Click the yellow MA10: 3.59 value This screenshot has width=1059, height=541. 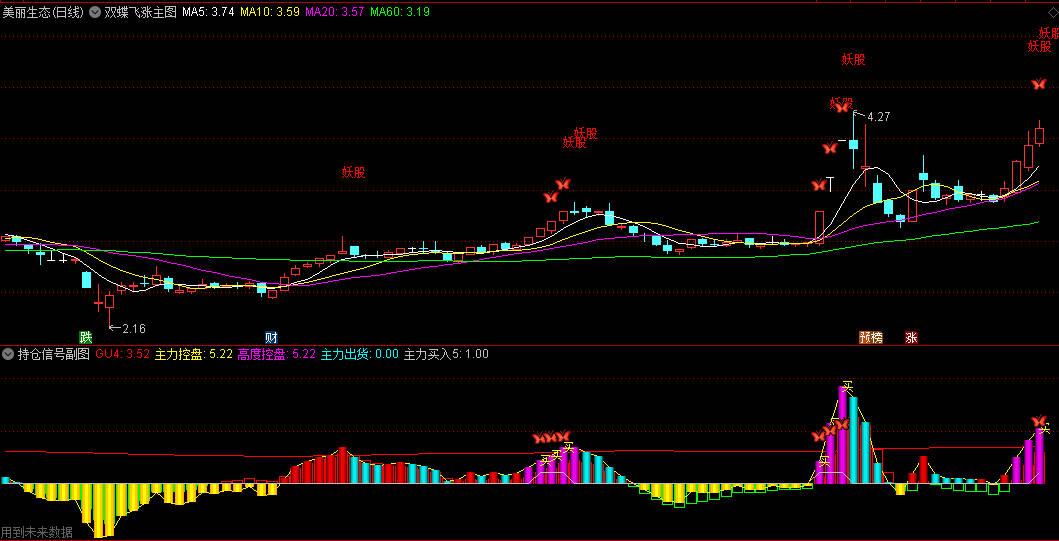pos(269,11)
